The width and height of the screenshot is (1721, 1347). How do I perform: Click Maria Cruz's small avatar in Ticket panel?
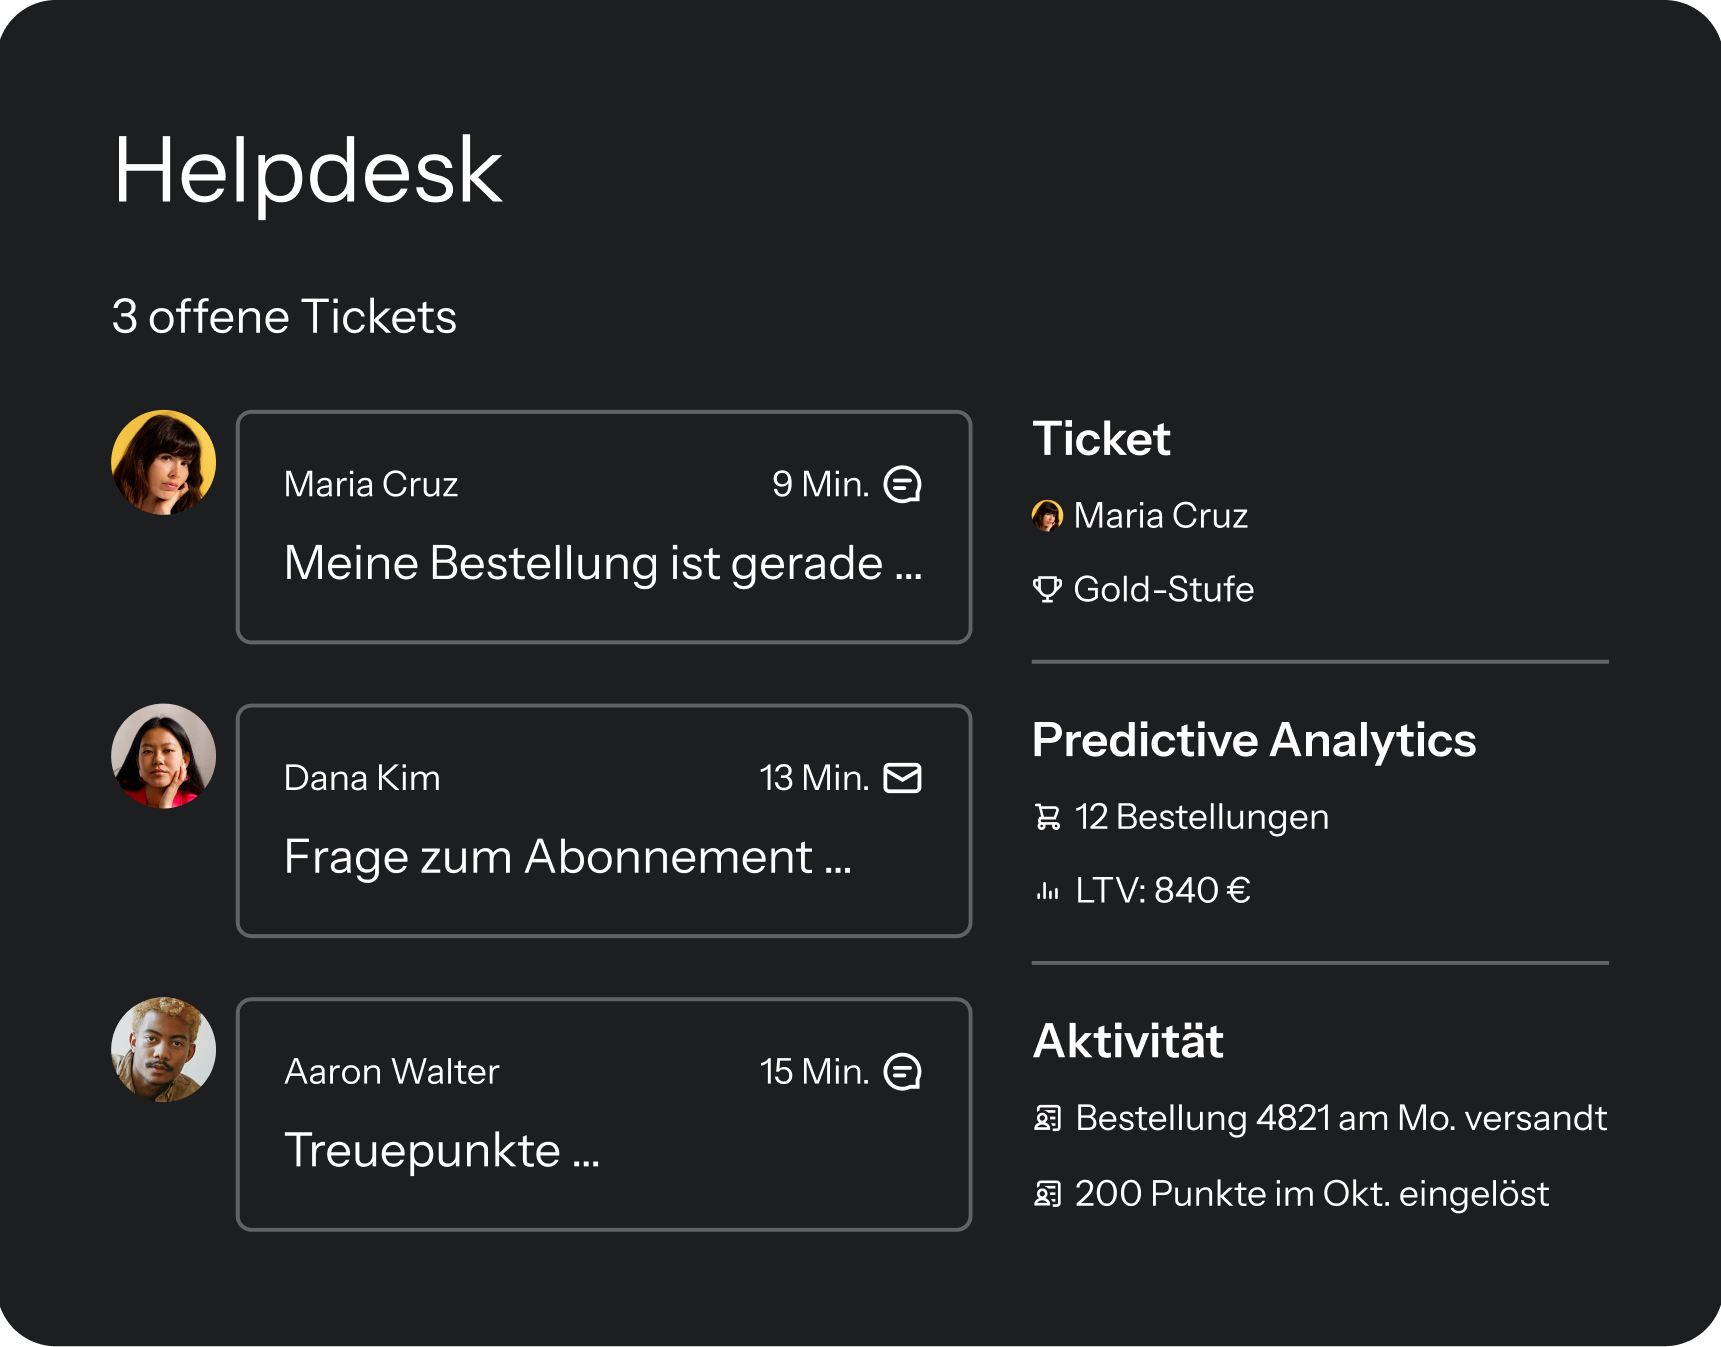(1047, 516)
